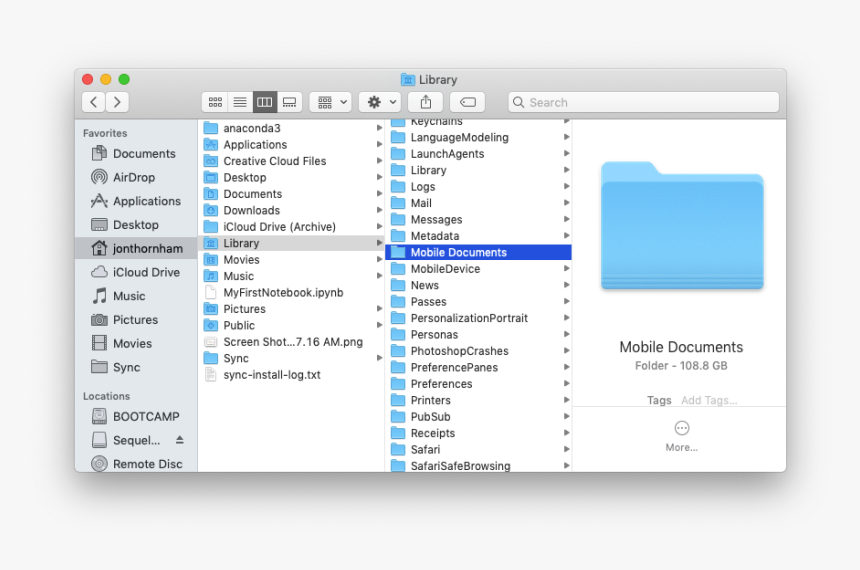This screenshot has height=570, width=860.
Task: Expand the Pictures folder arrow in home column
Action: (379, 309)
